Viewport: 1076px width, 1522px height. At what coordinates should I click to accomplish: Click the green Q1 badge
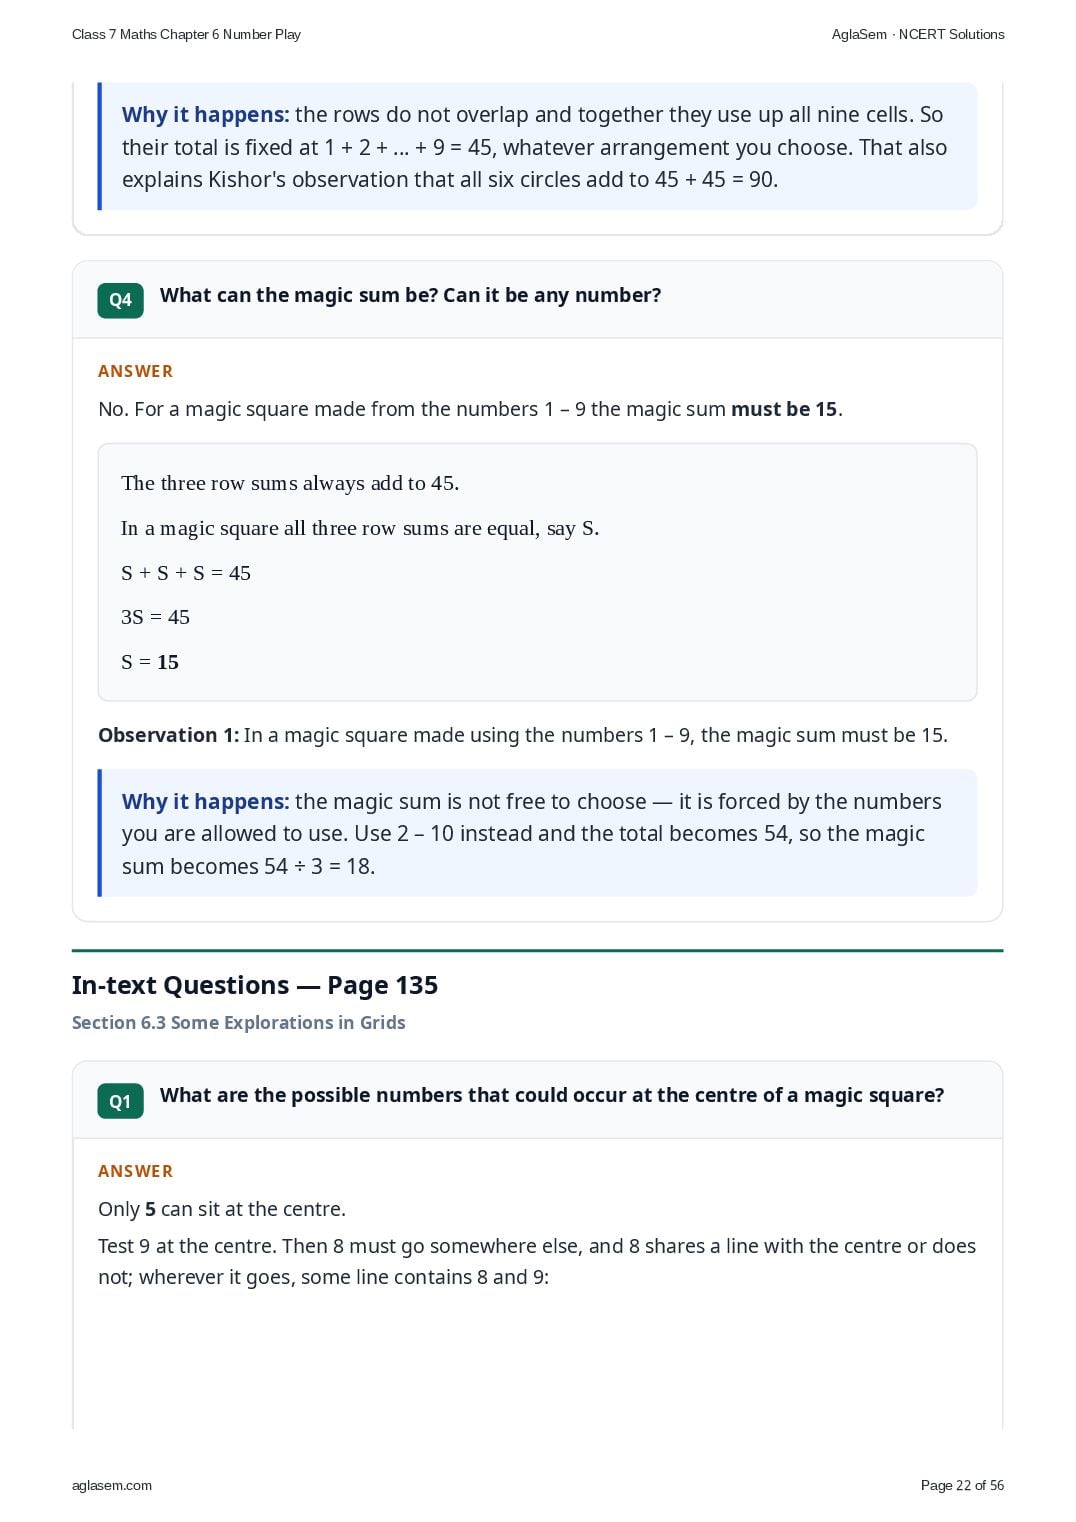coord(120,1101)
